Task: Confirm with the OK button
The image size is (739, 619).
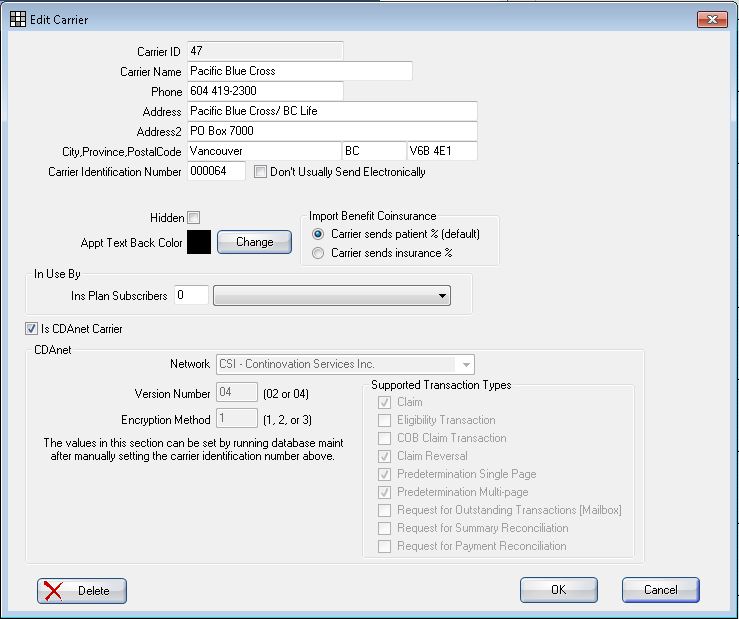Action: 559,590
